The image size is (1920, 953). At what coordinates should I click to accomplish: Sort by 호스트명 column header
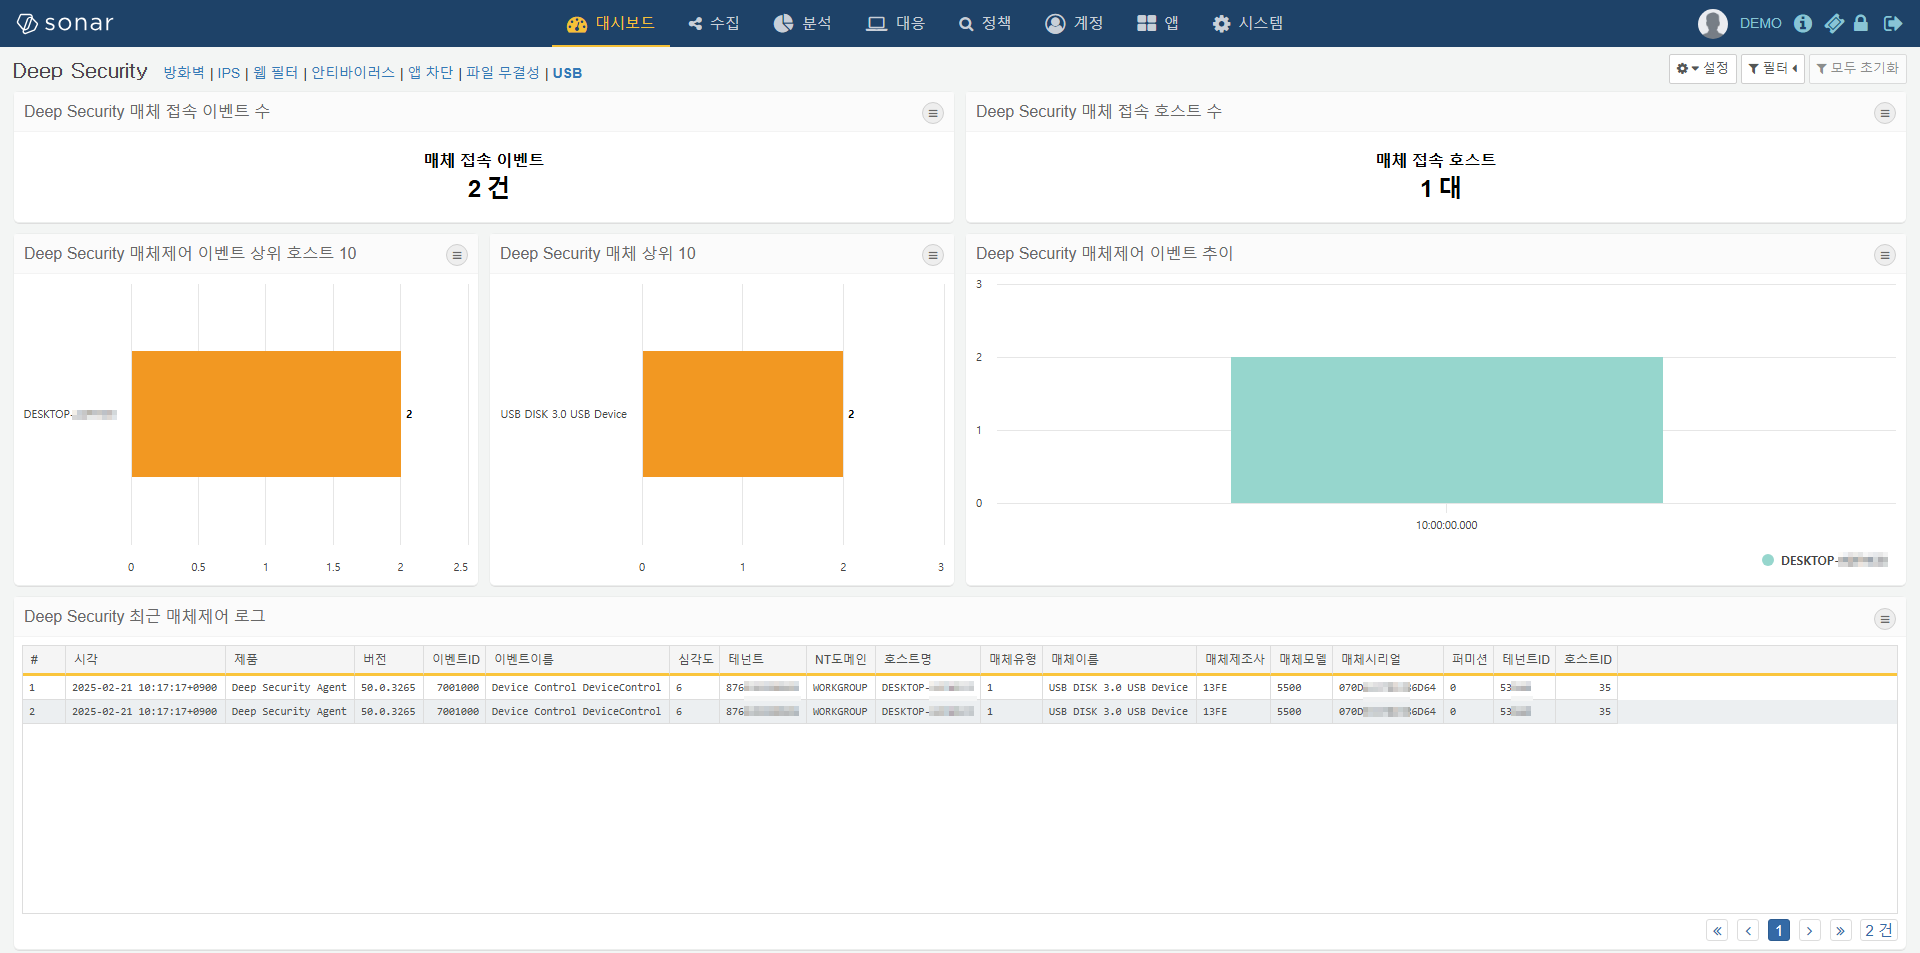click(928, 659)
